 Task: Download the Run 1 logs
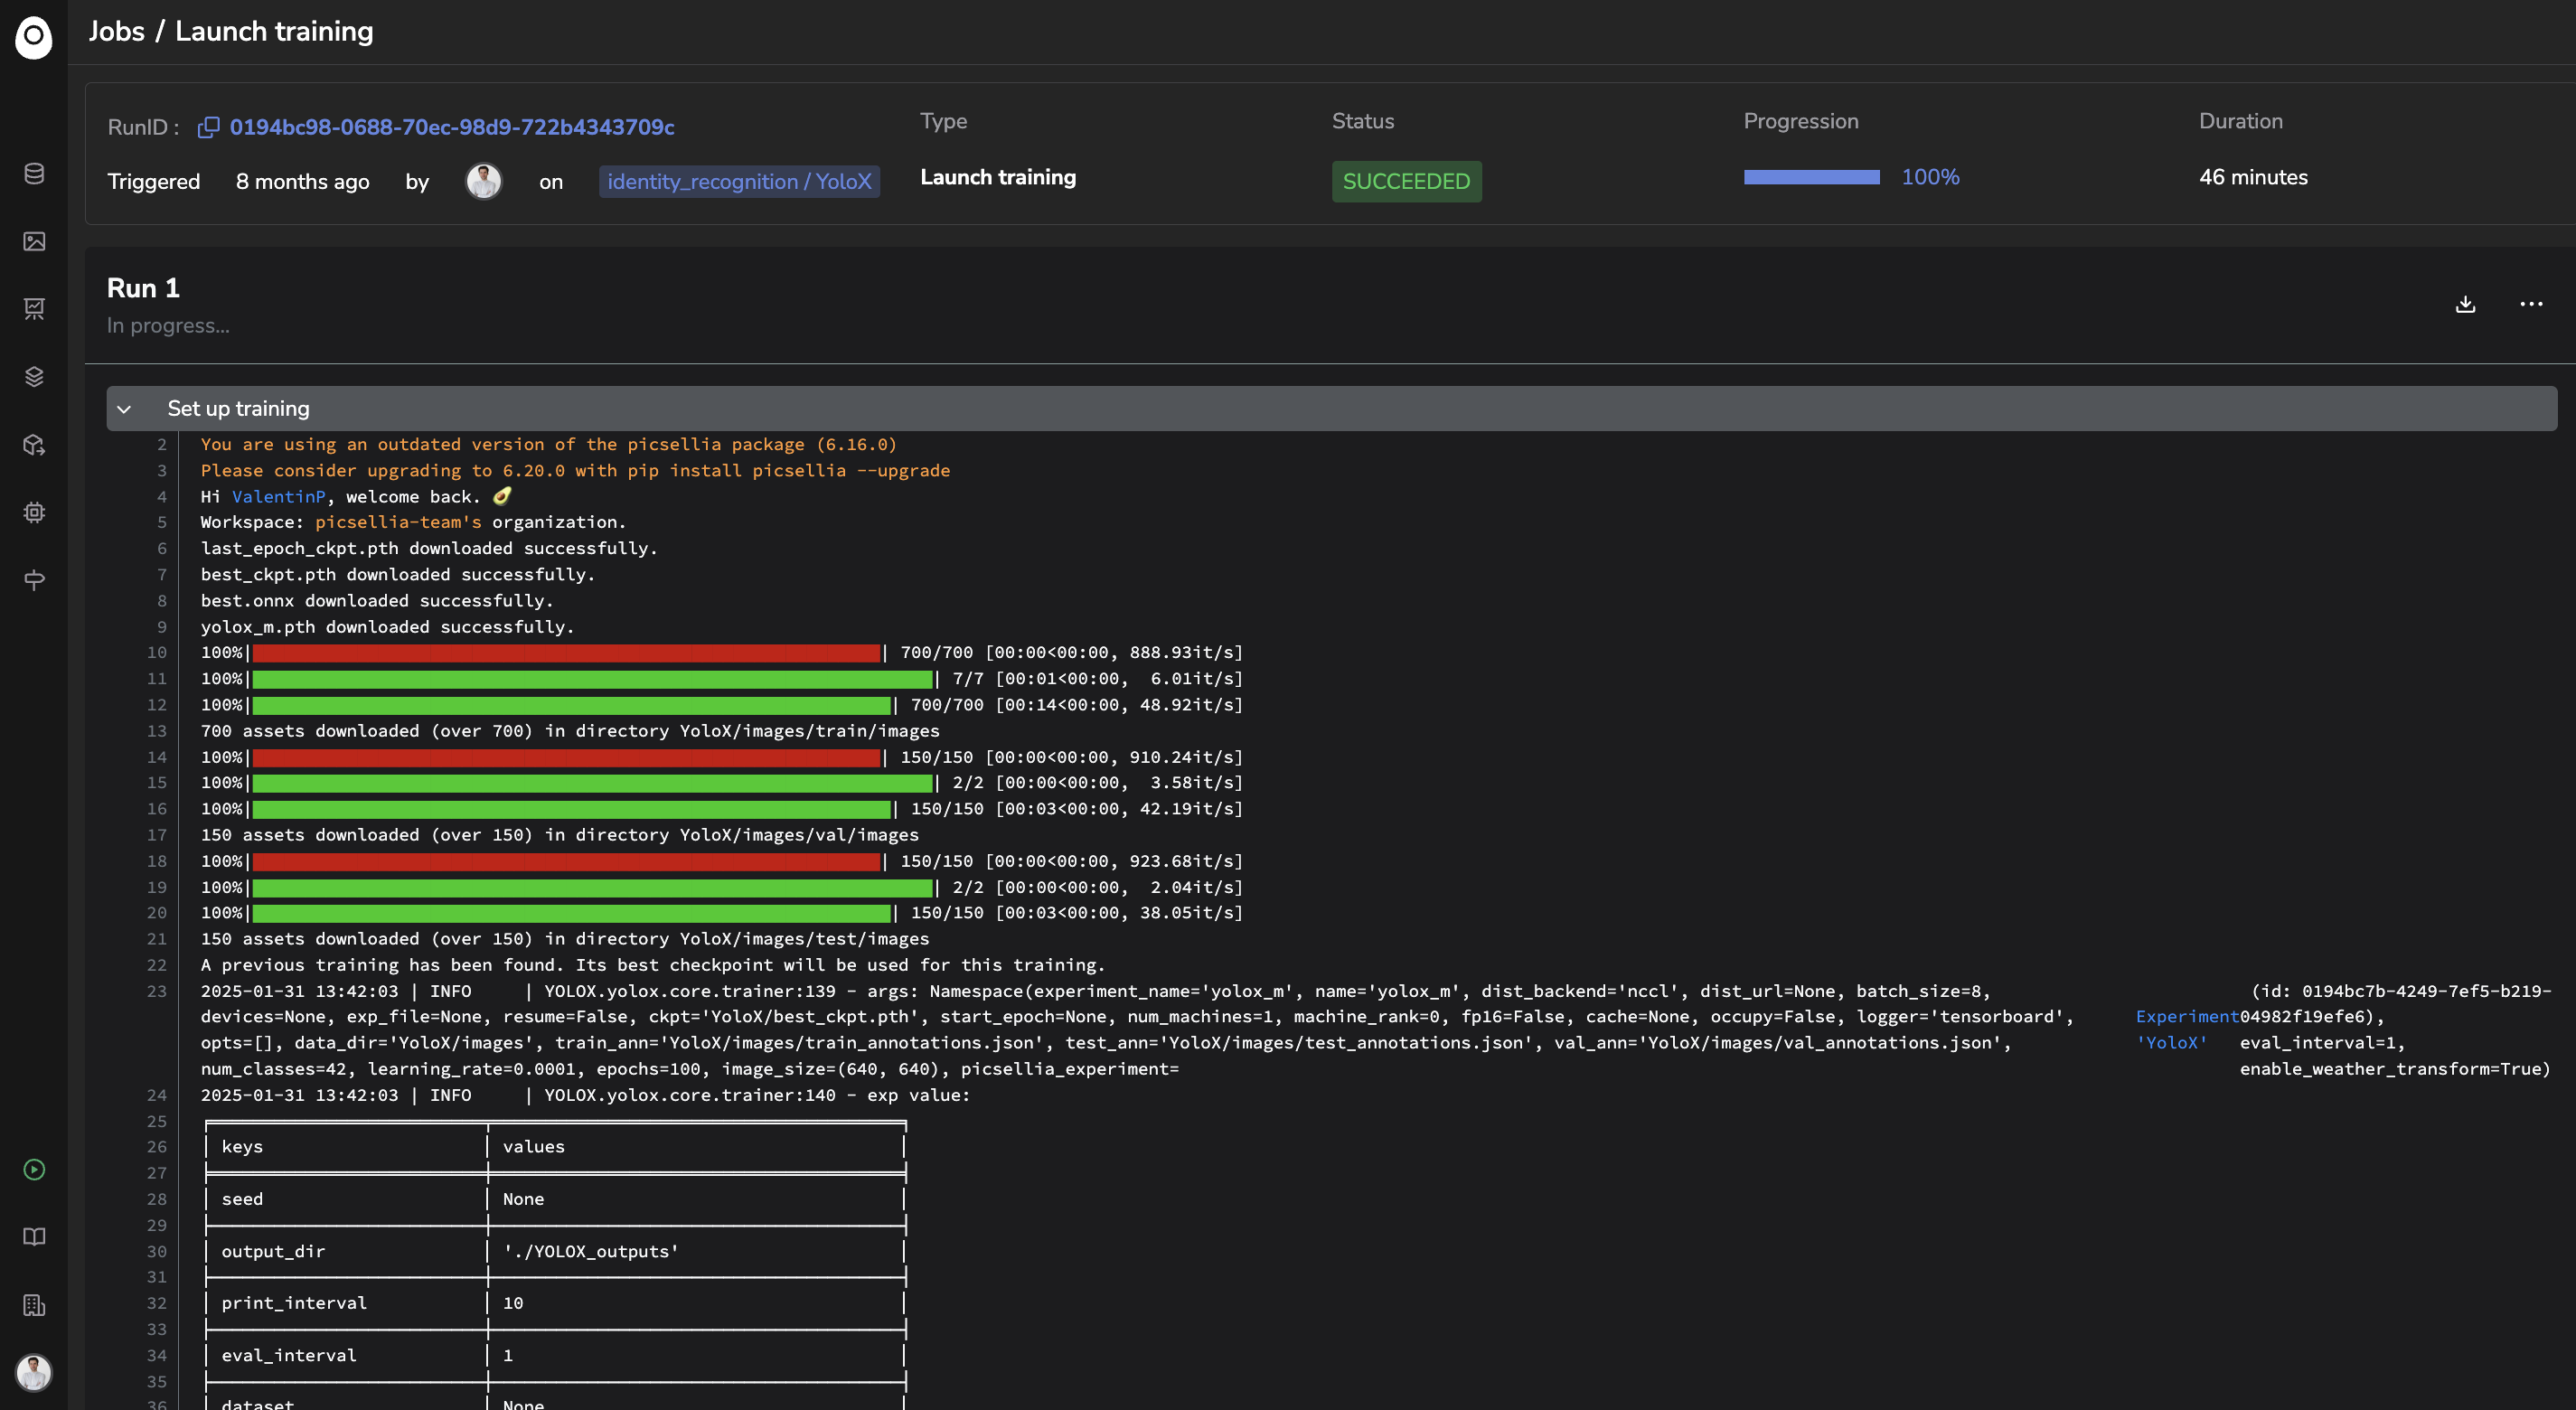[2465, 304]
